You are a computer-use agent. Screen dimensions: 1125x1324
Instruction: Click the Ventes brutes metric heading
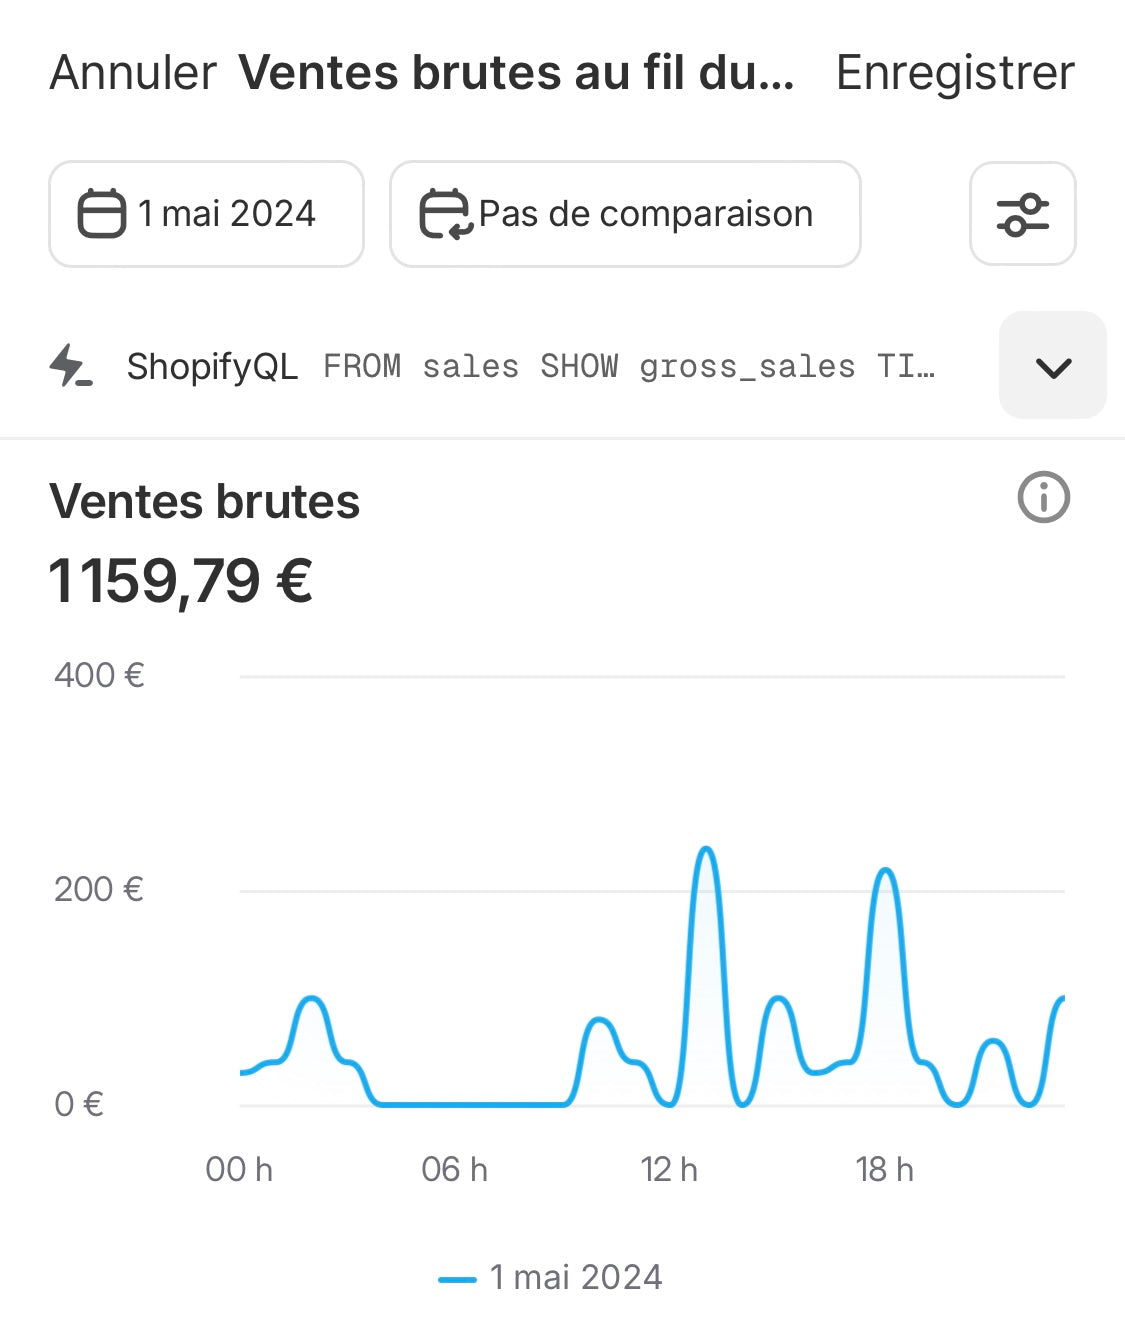[x=204, y=501]
